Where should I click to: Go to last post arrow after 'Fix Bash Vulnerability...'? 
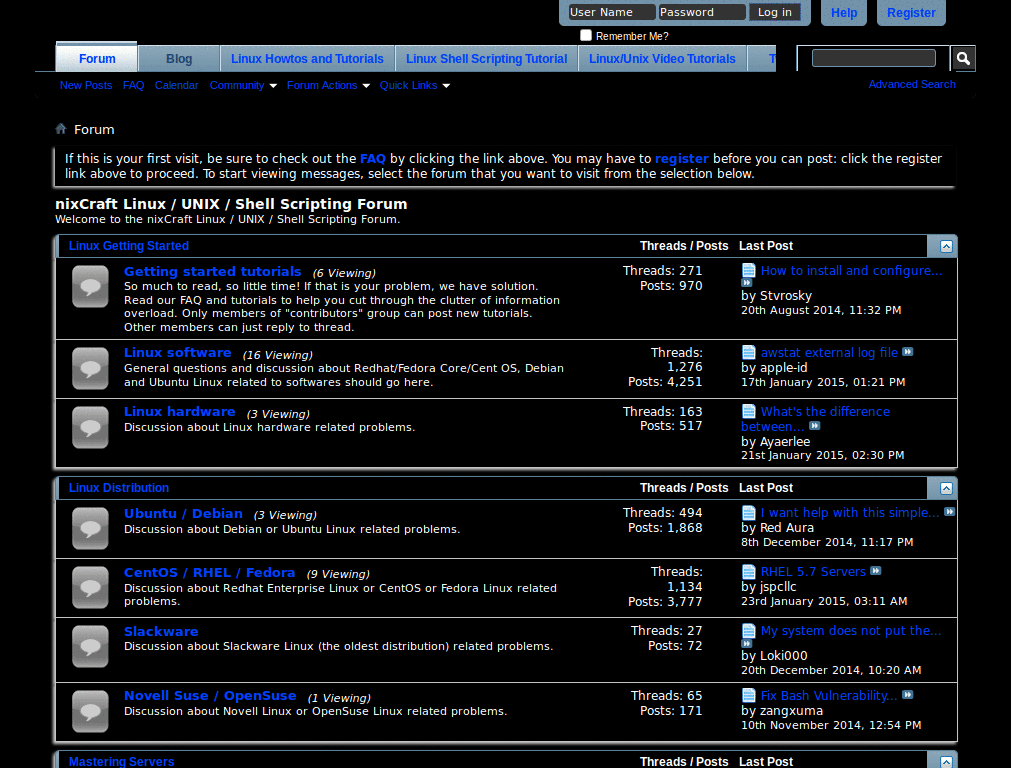pos(908,695)
